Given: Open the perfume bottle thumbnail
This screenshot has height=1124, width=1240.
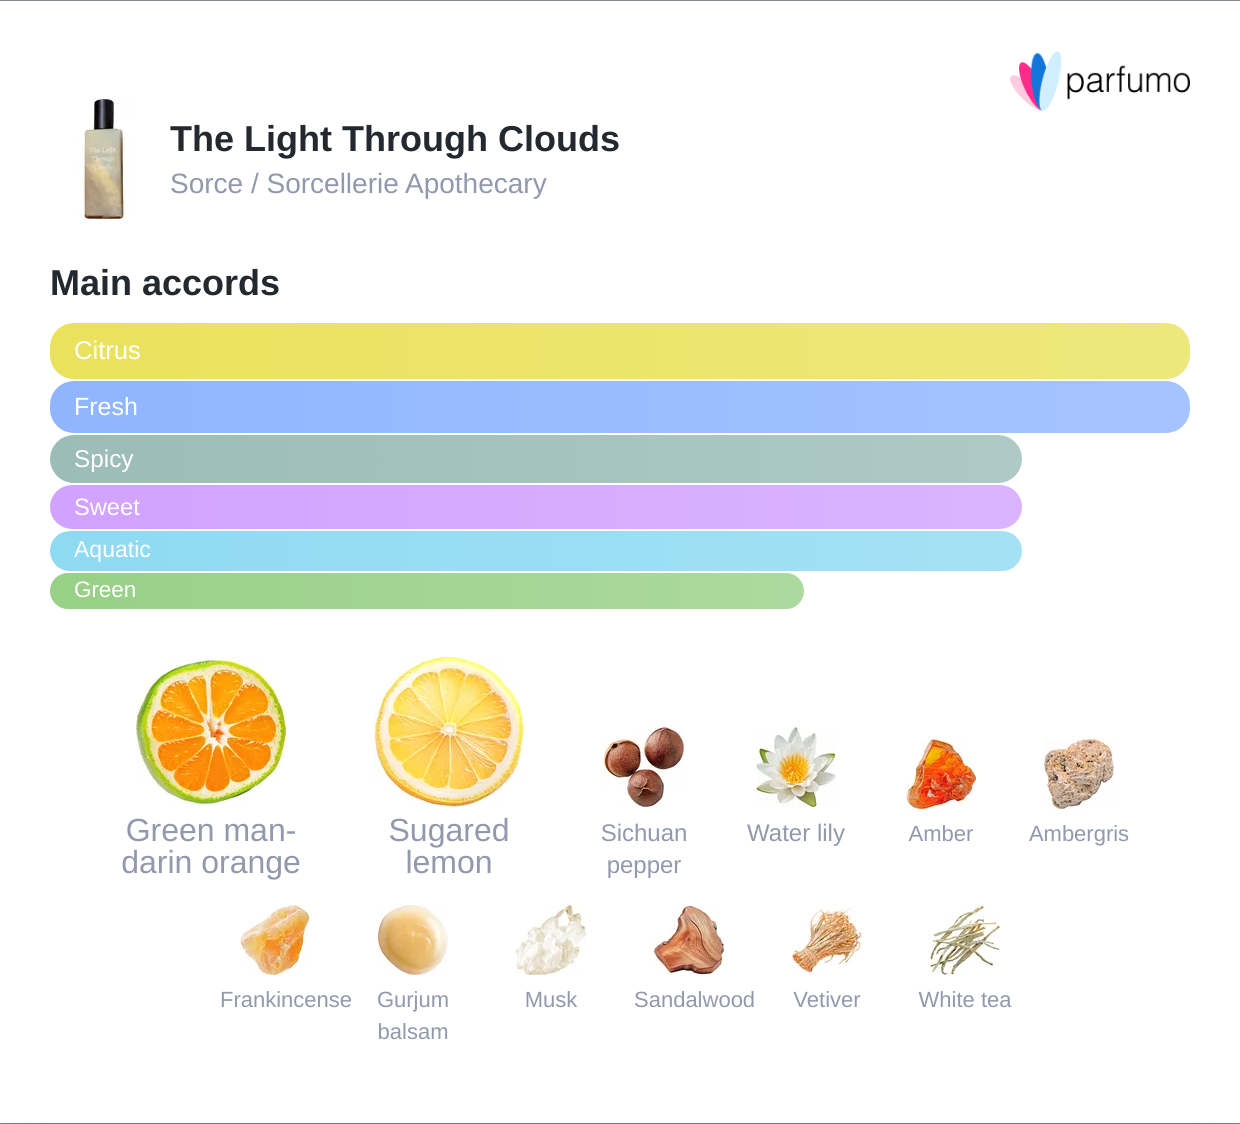Looking at the screenshot, I should pos(104,159).
